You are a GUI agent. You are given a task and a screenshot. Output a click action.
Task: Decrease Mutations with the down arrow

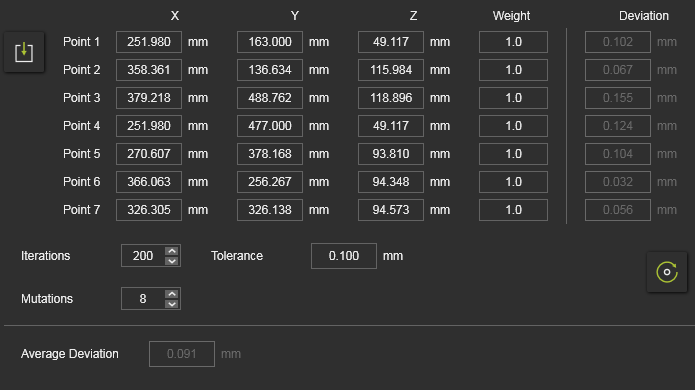point(172,304)
